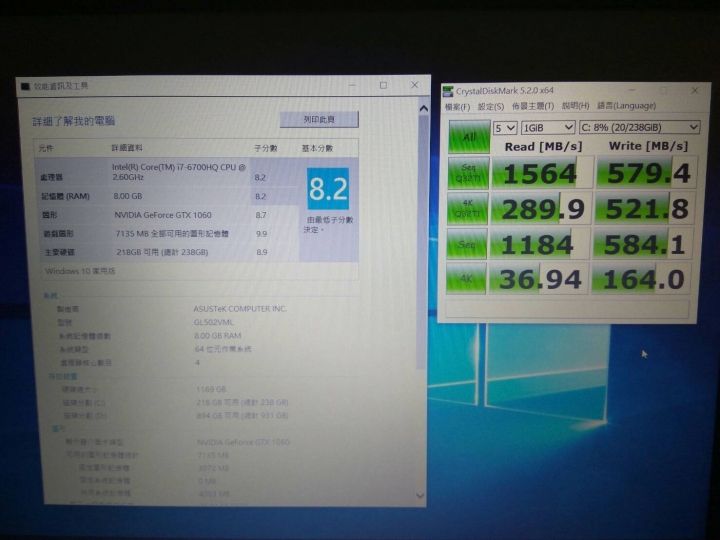Click the 164.0 4K write result
This screenshot has height=540, width=720.
point(641,278)
